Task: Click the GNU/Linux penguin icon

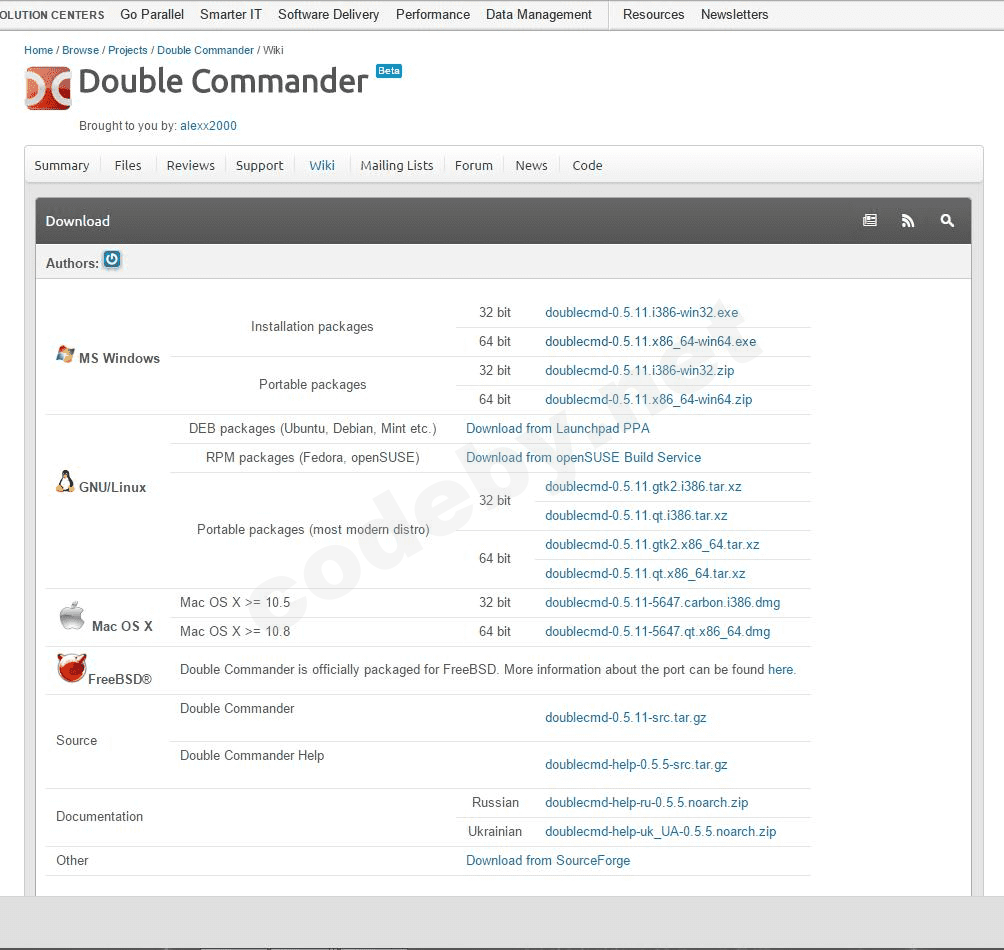Action: click(65, 481)
